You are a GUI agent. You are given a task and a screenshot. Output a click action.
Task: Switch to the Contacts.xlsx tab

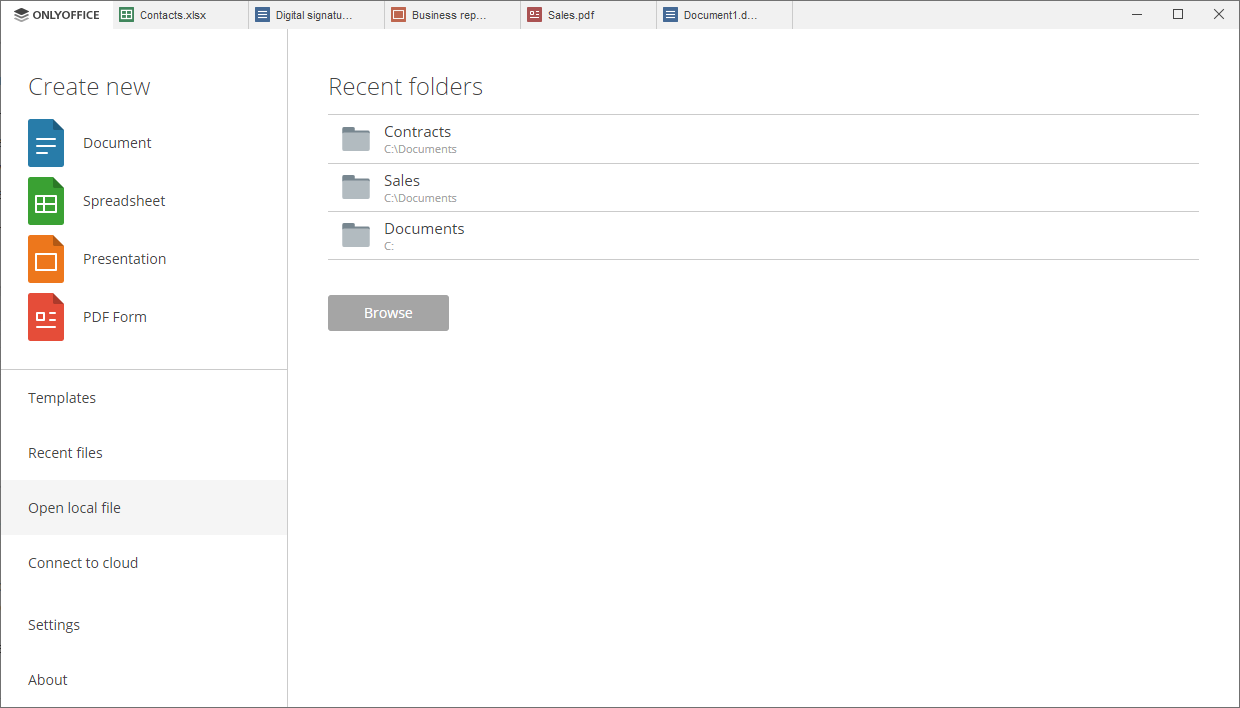180,15
